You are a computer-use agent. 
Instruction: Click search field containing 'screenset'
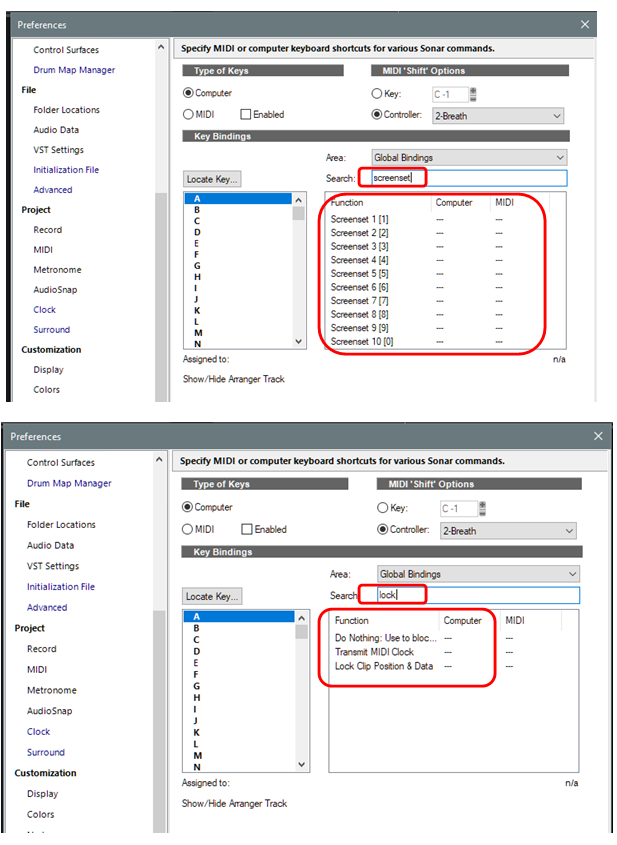point(469,178)
